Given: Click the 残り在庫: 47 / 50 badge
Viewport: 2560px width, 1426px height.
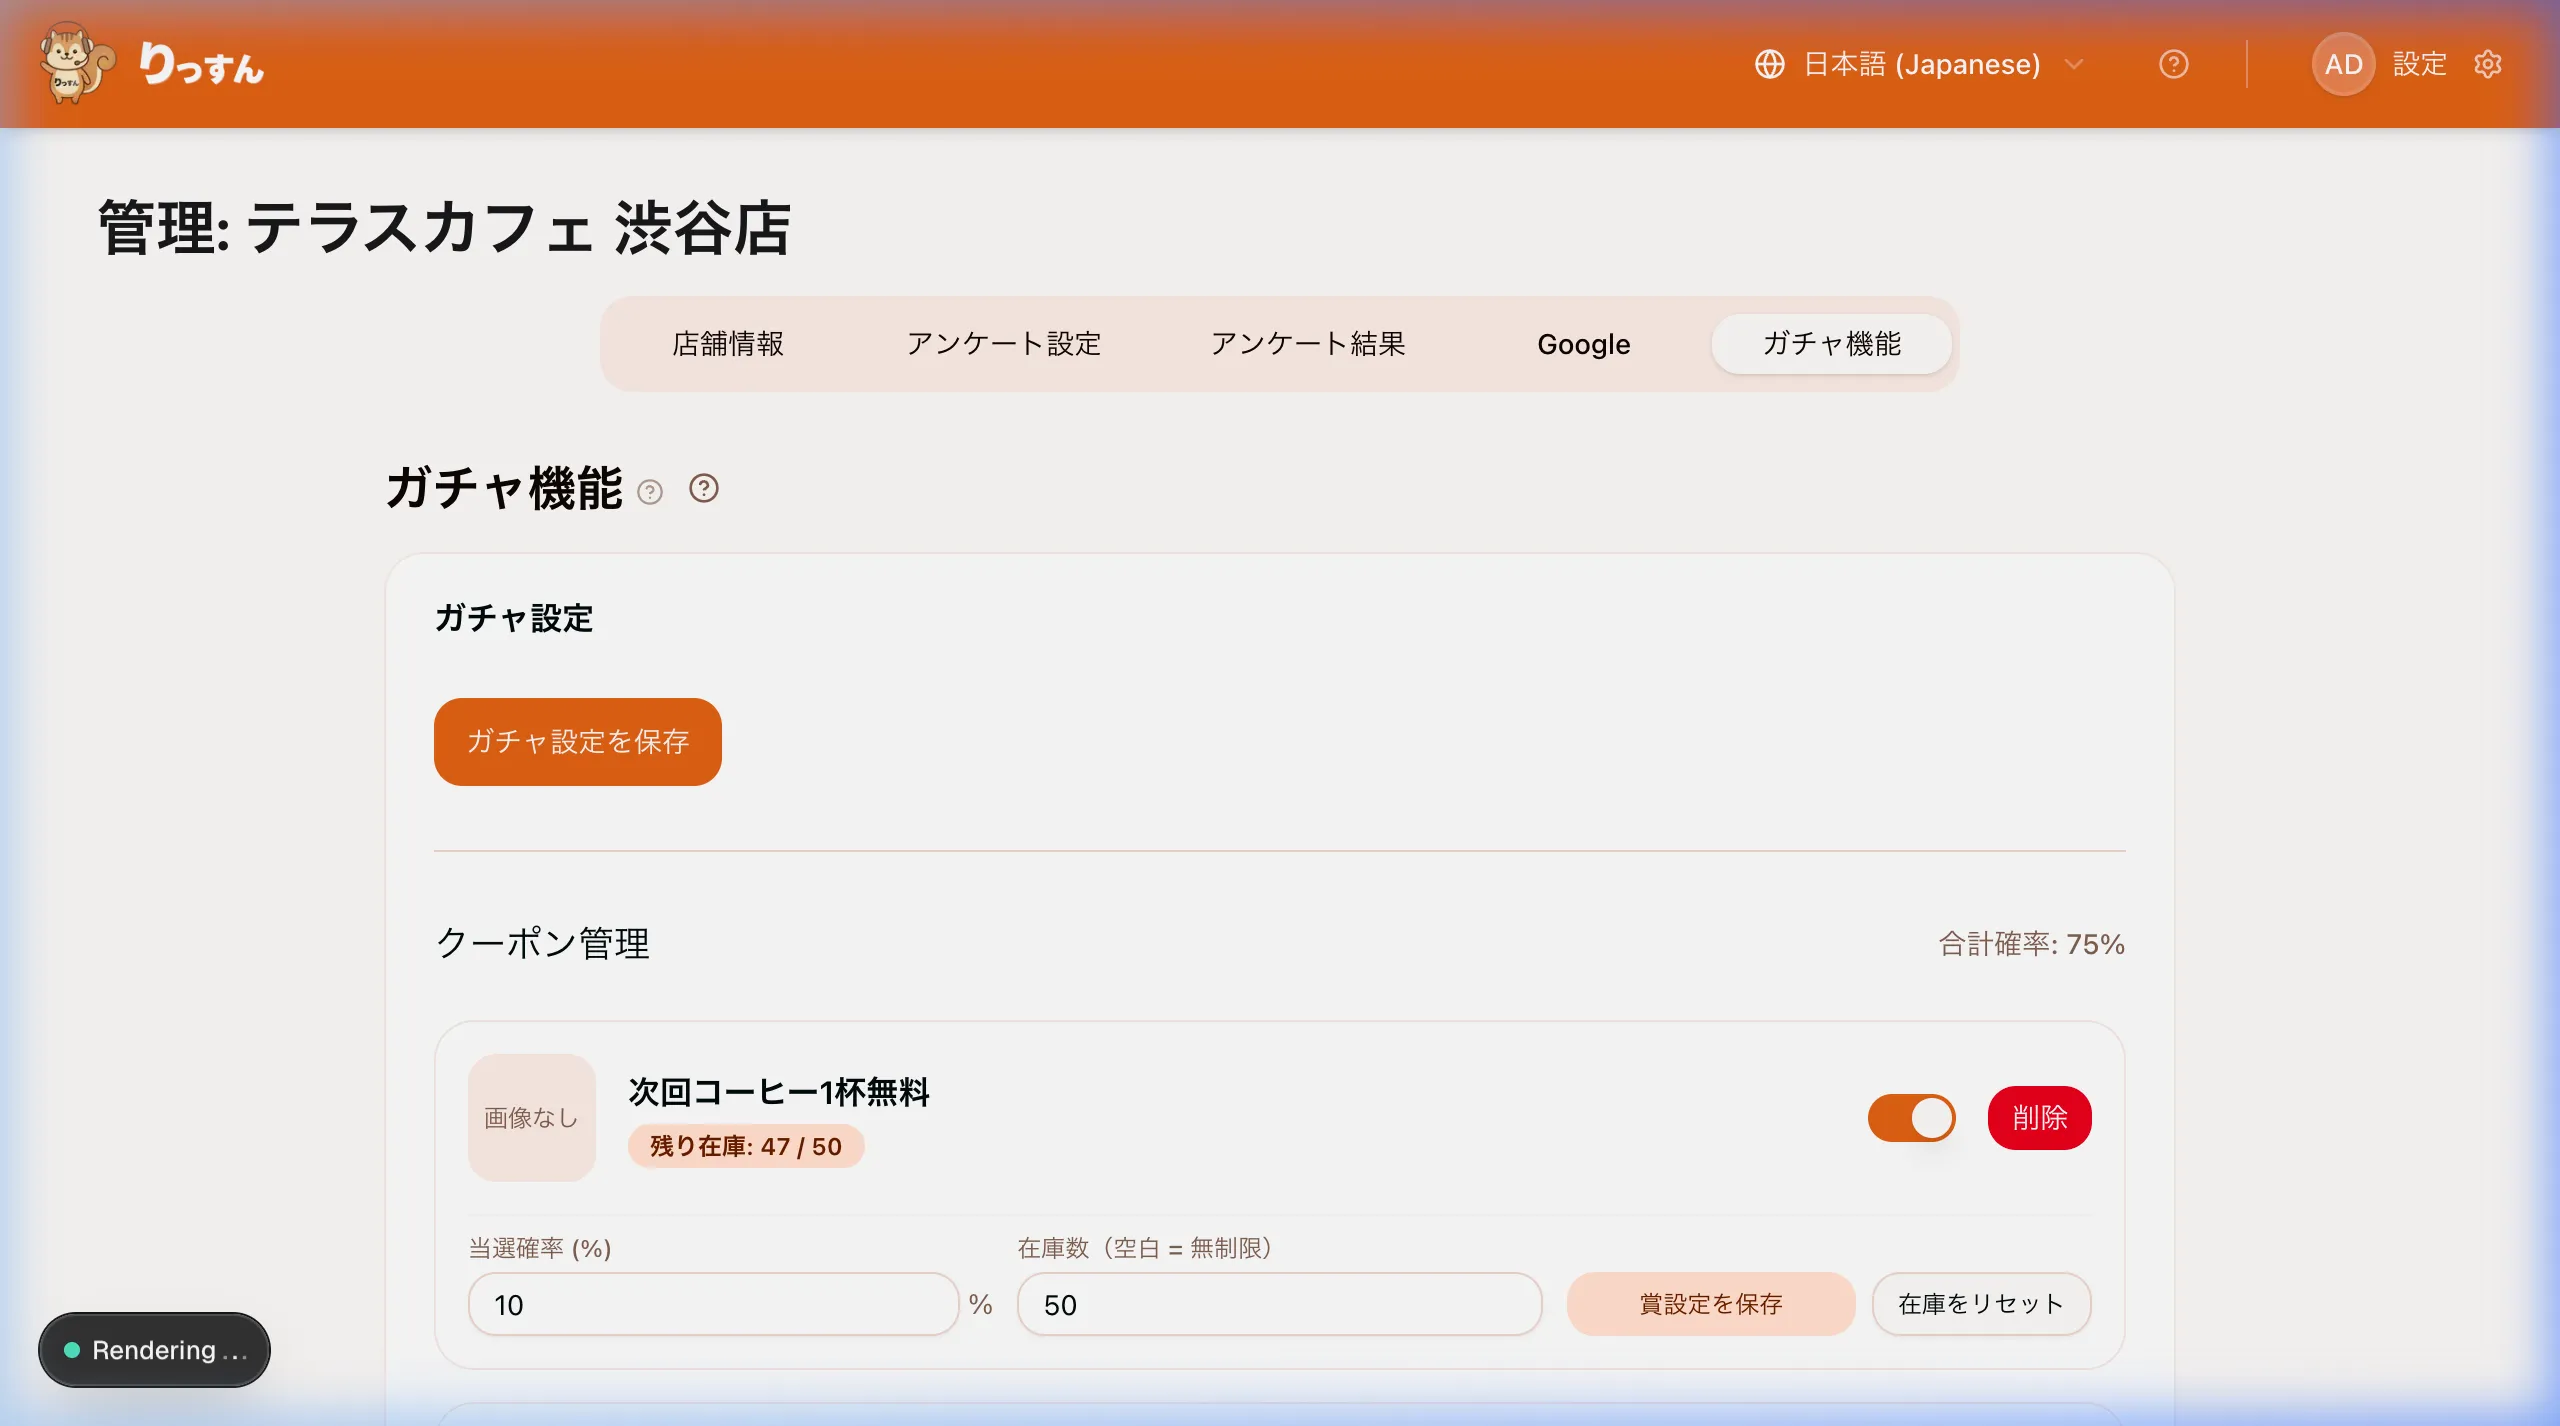Looking at the screenshot, I should [746, 1146].
